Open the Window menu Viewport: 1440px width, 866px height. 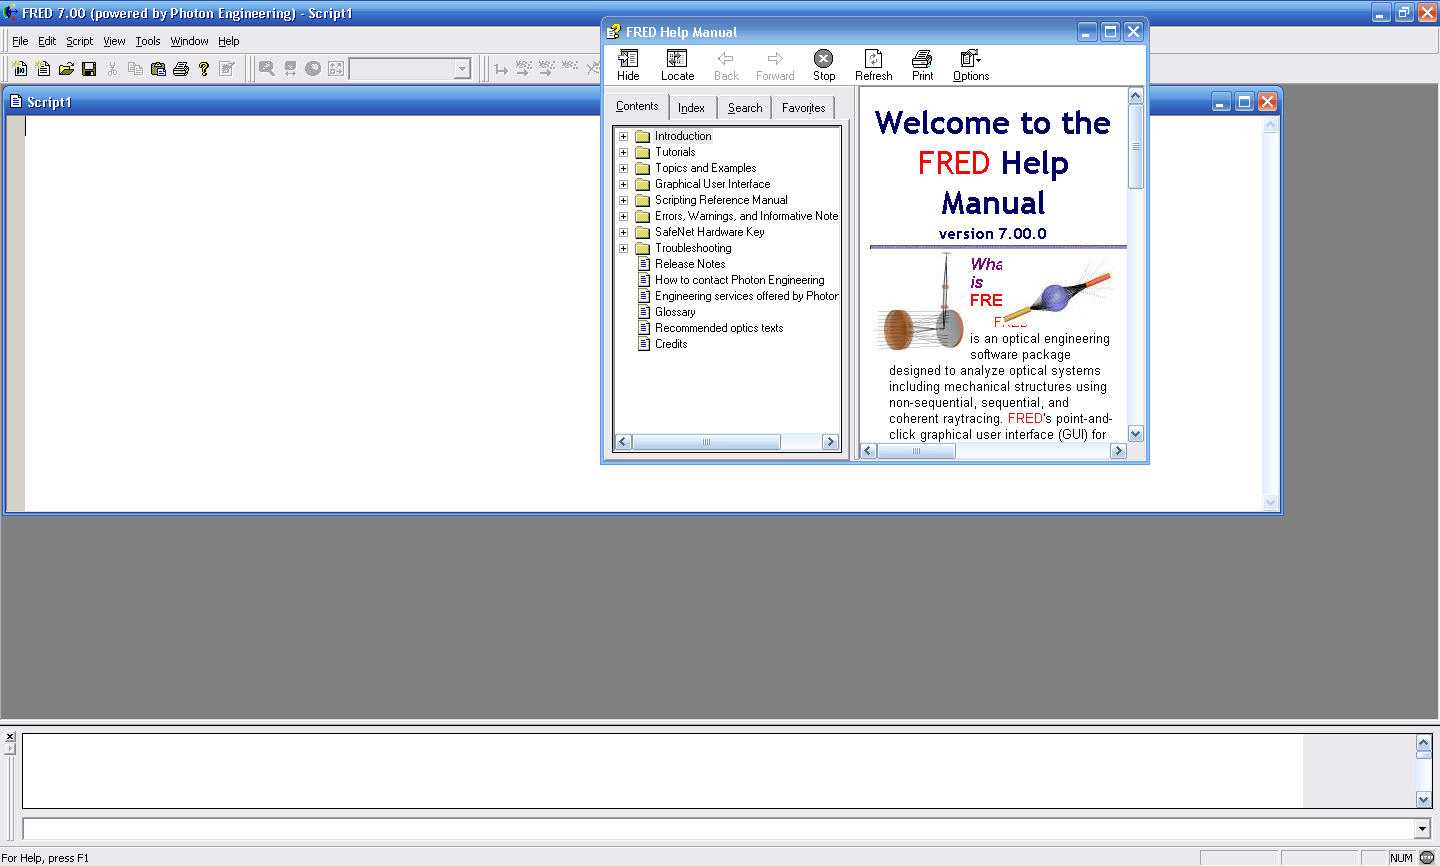pyautogui.click(x=189, y=41)
